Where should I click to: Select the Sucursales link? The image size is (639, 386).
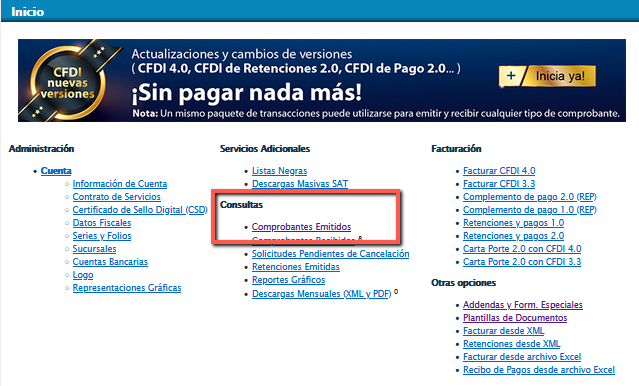pos(94,249)
